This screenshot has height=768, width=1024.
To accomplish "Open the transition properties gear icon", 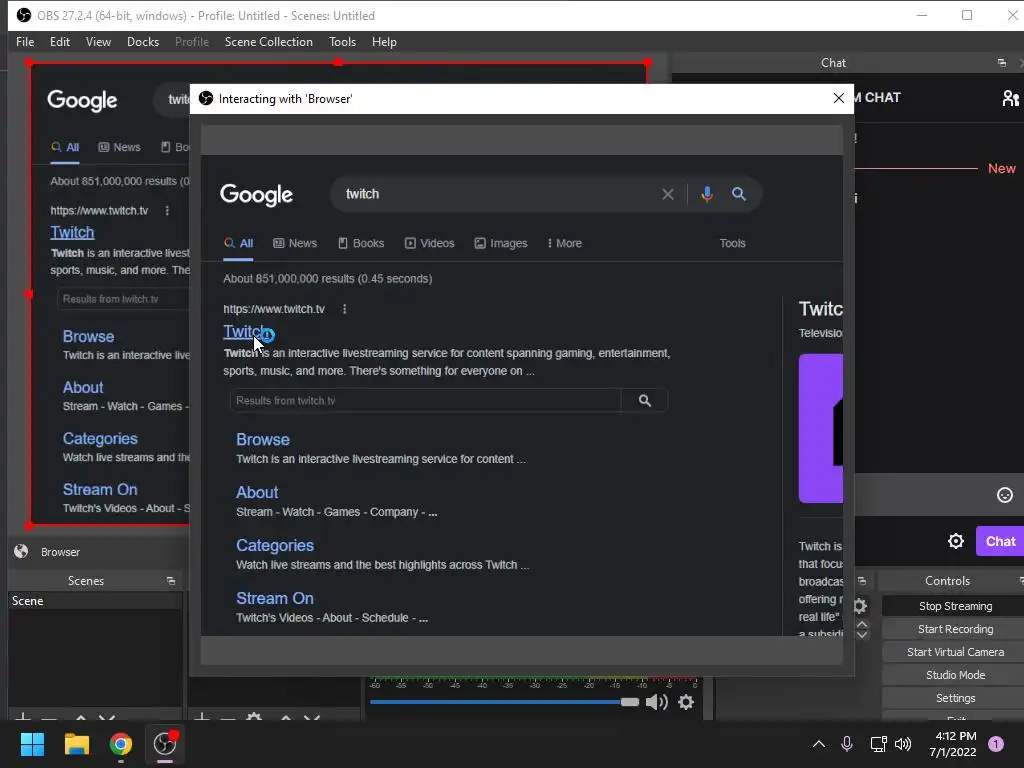I will tap(860, 606).
